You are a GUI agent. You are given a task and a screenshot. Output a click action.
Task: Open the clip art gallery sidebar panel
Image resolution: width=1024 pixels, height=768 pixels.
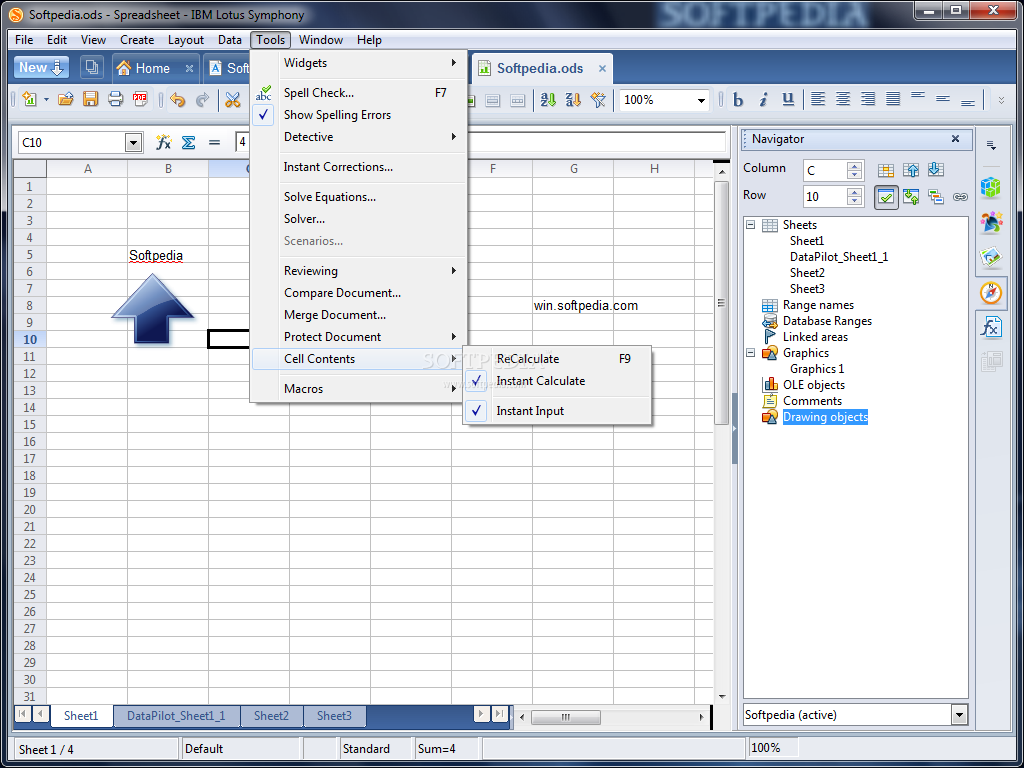991,257
